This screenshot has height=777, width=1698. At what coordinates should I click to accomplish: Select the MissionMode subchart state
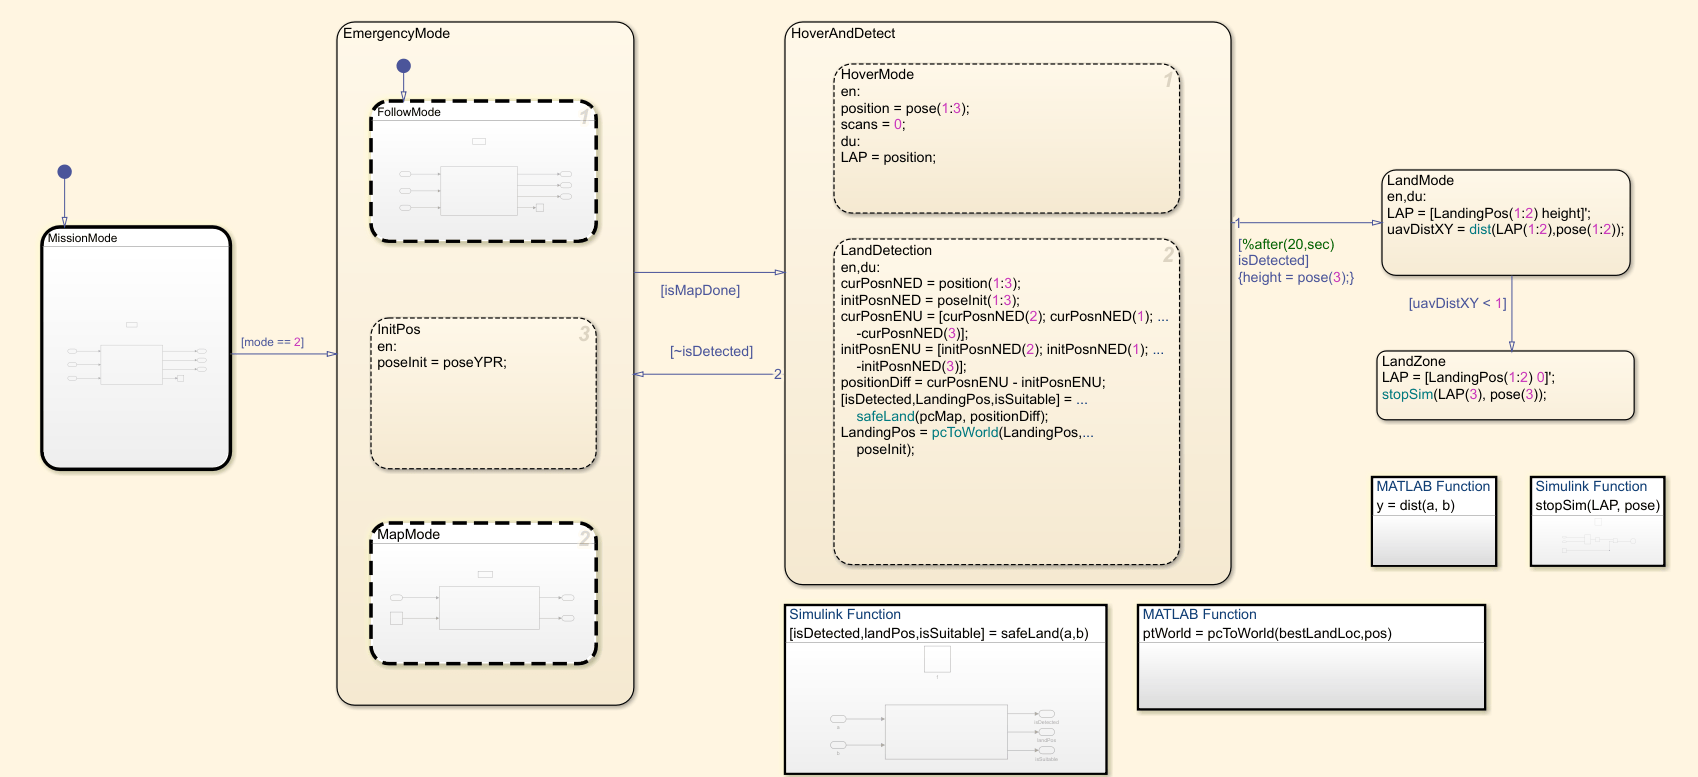136,348
